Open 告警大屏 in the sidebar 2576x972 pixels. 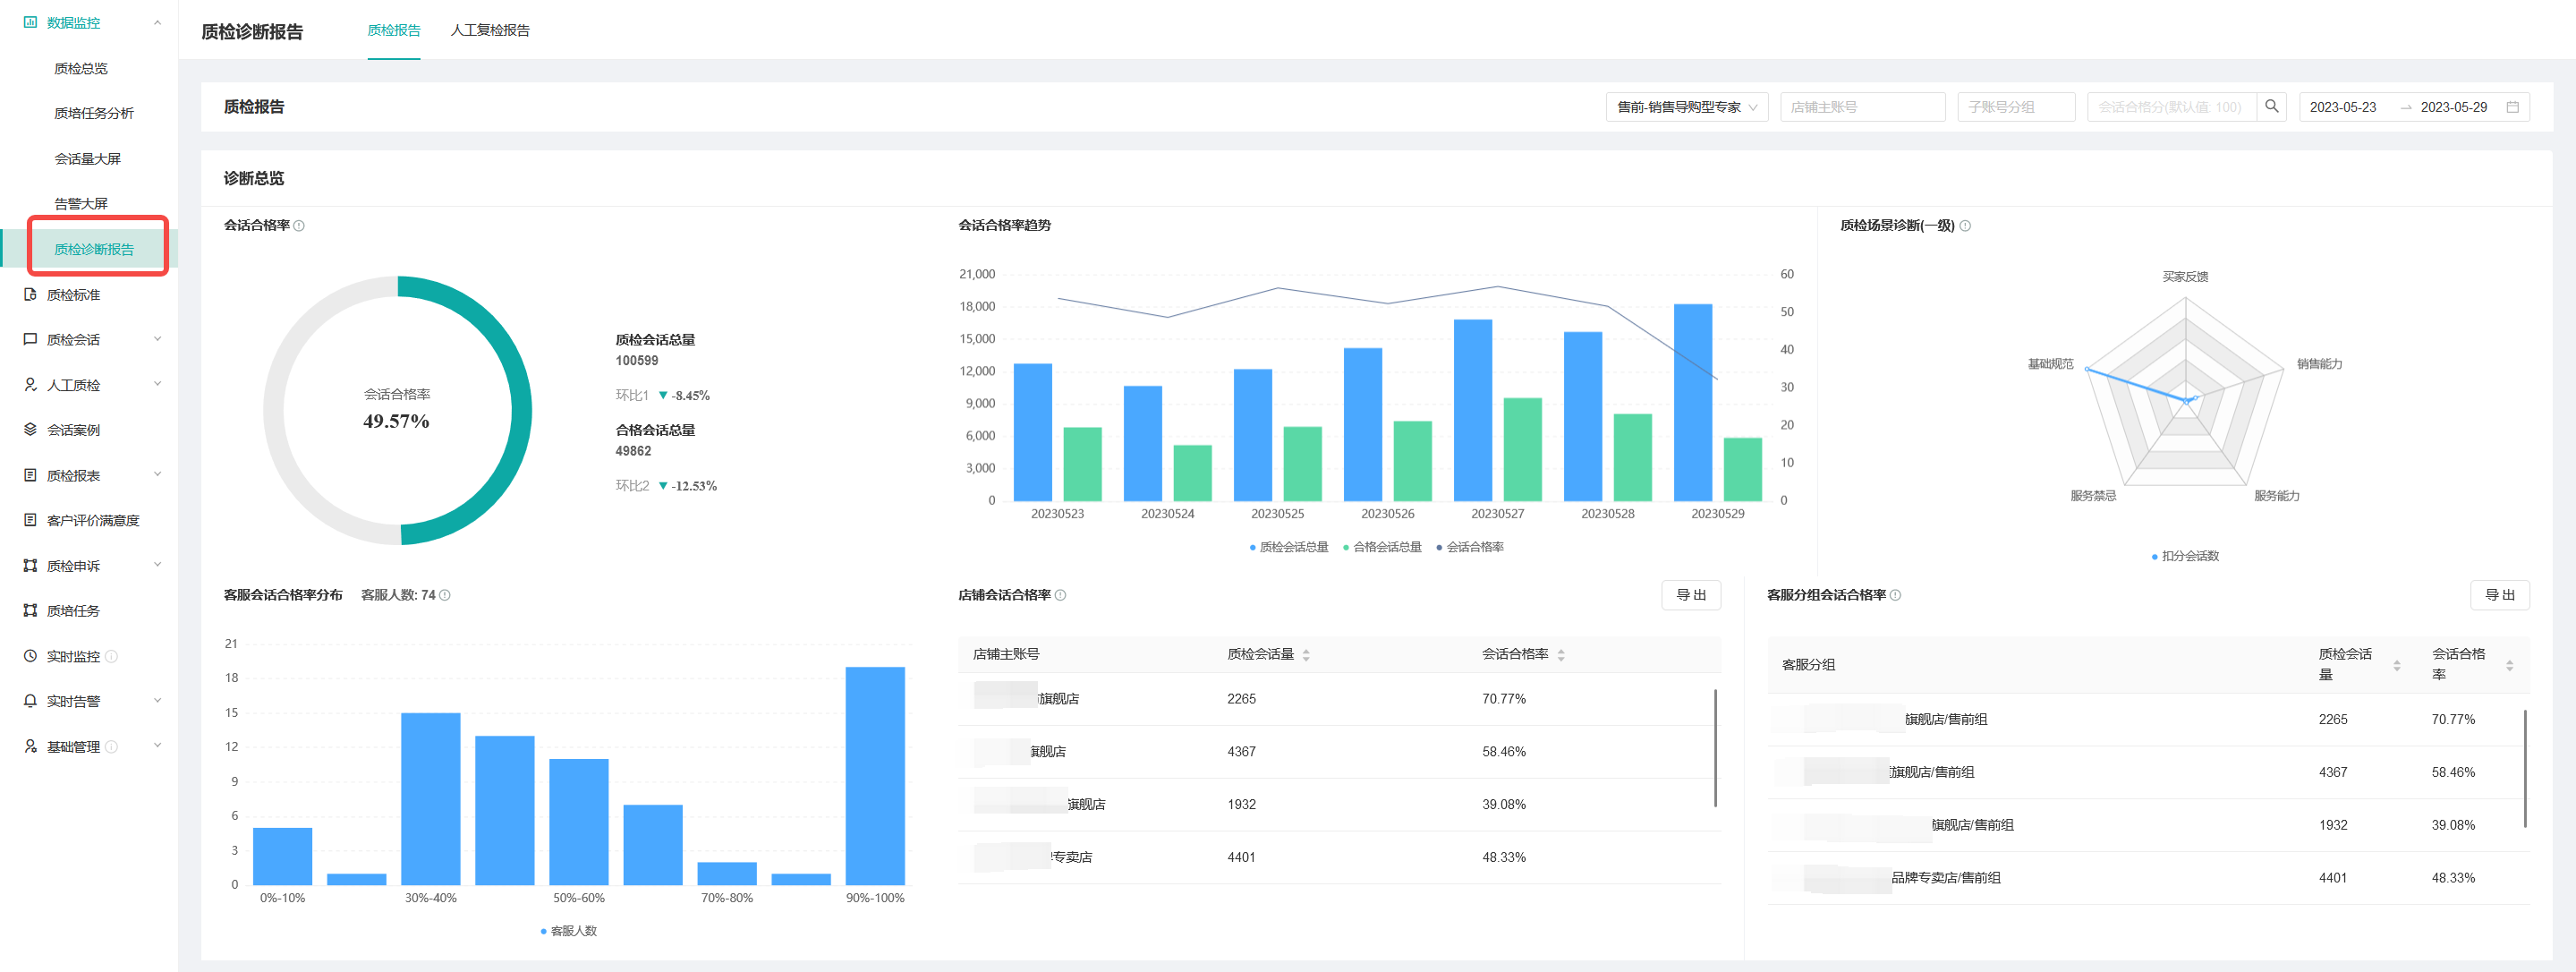click(81, 203)
